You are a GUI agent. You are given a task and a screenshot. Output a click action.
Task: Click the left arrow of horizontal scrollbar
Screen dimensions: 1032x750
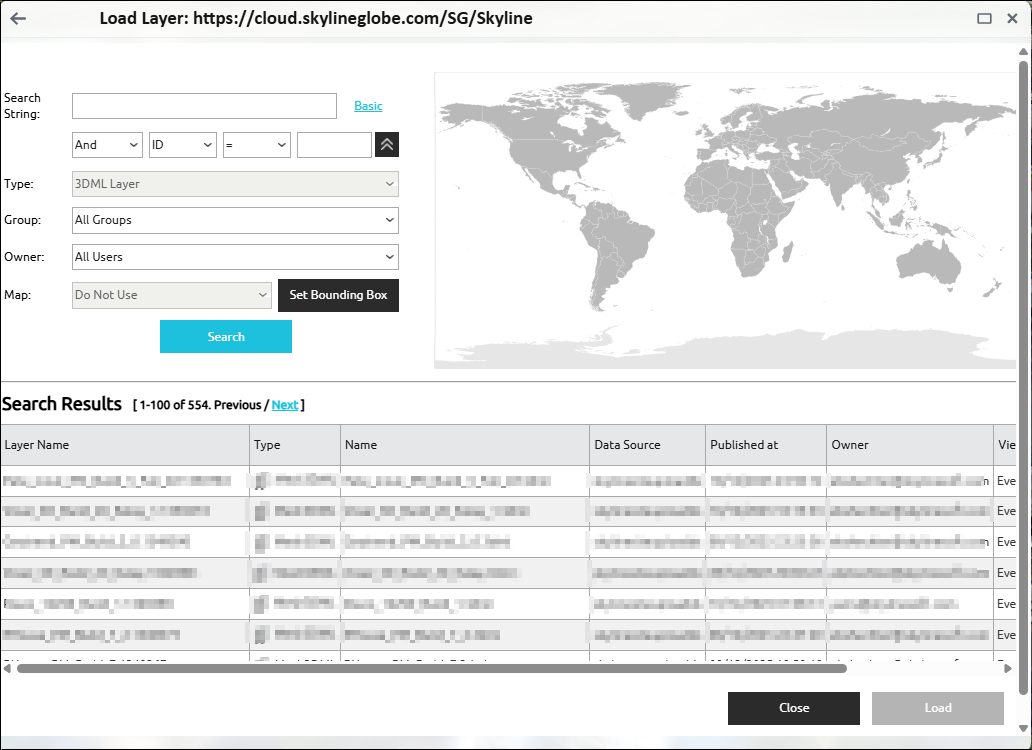pyautogui.click(x=7, y=668)
